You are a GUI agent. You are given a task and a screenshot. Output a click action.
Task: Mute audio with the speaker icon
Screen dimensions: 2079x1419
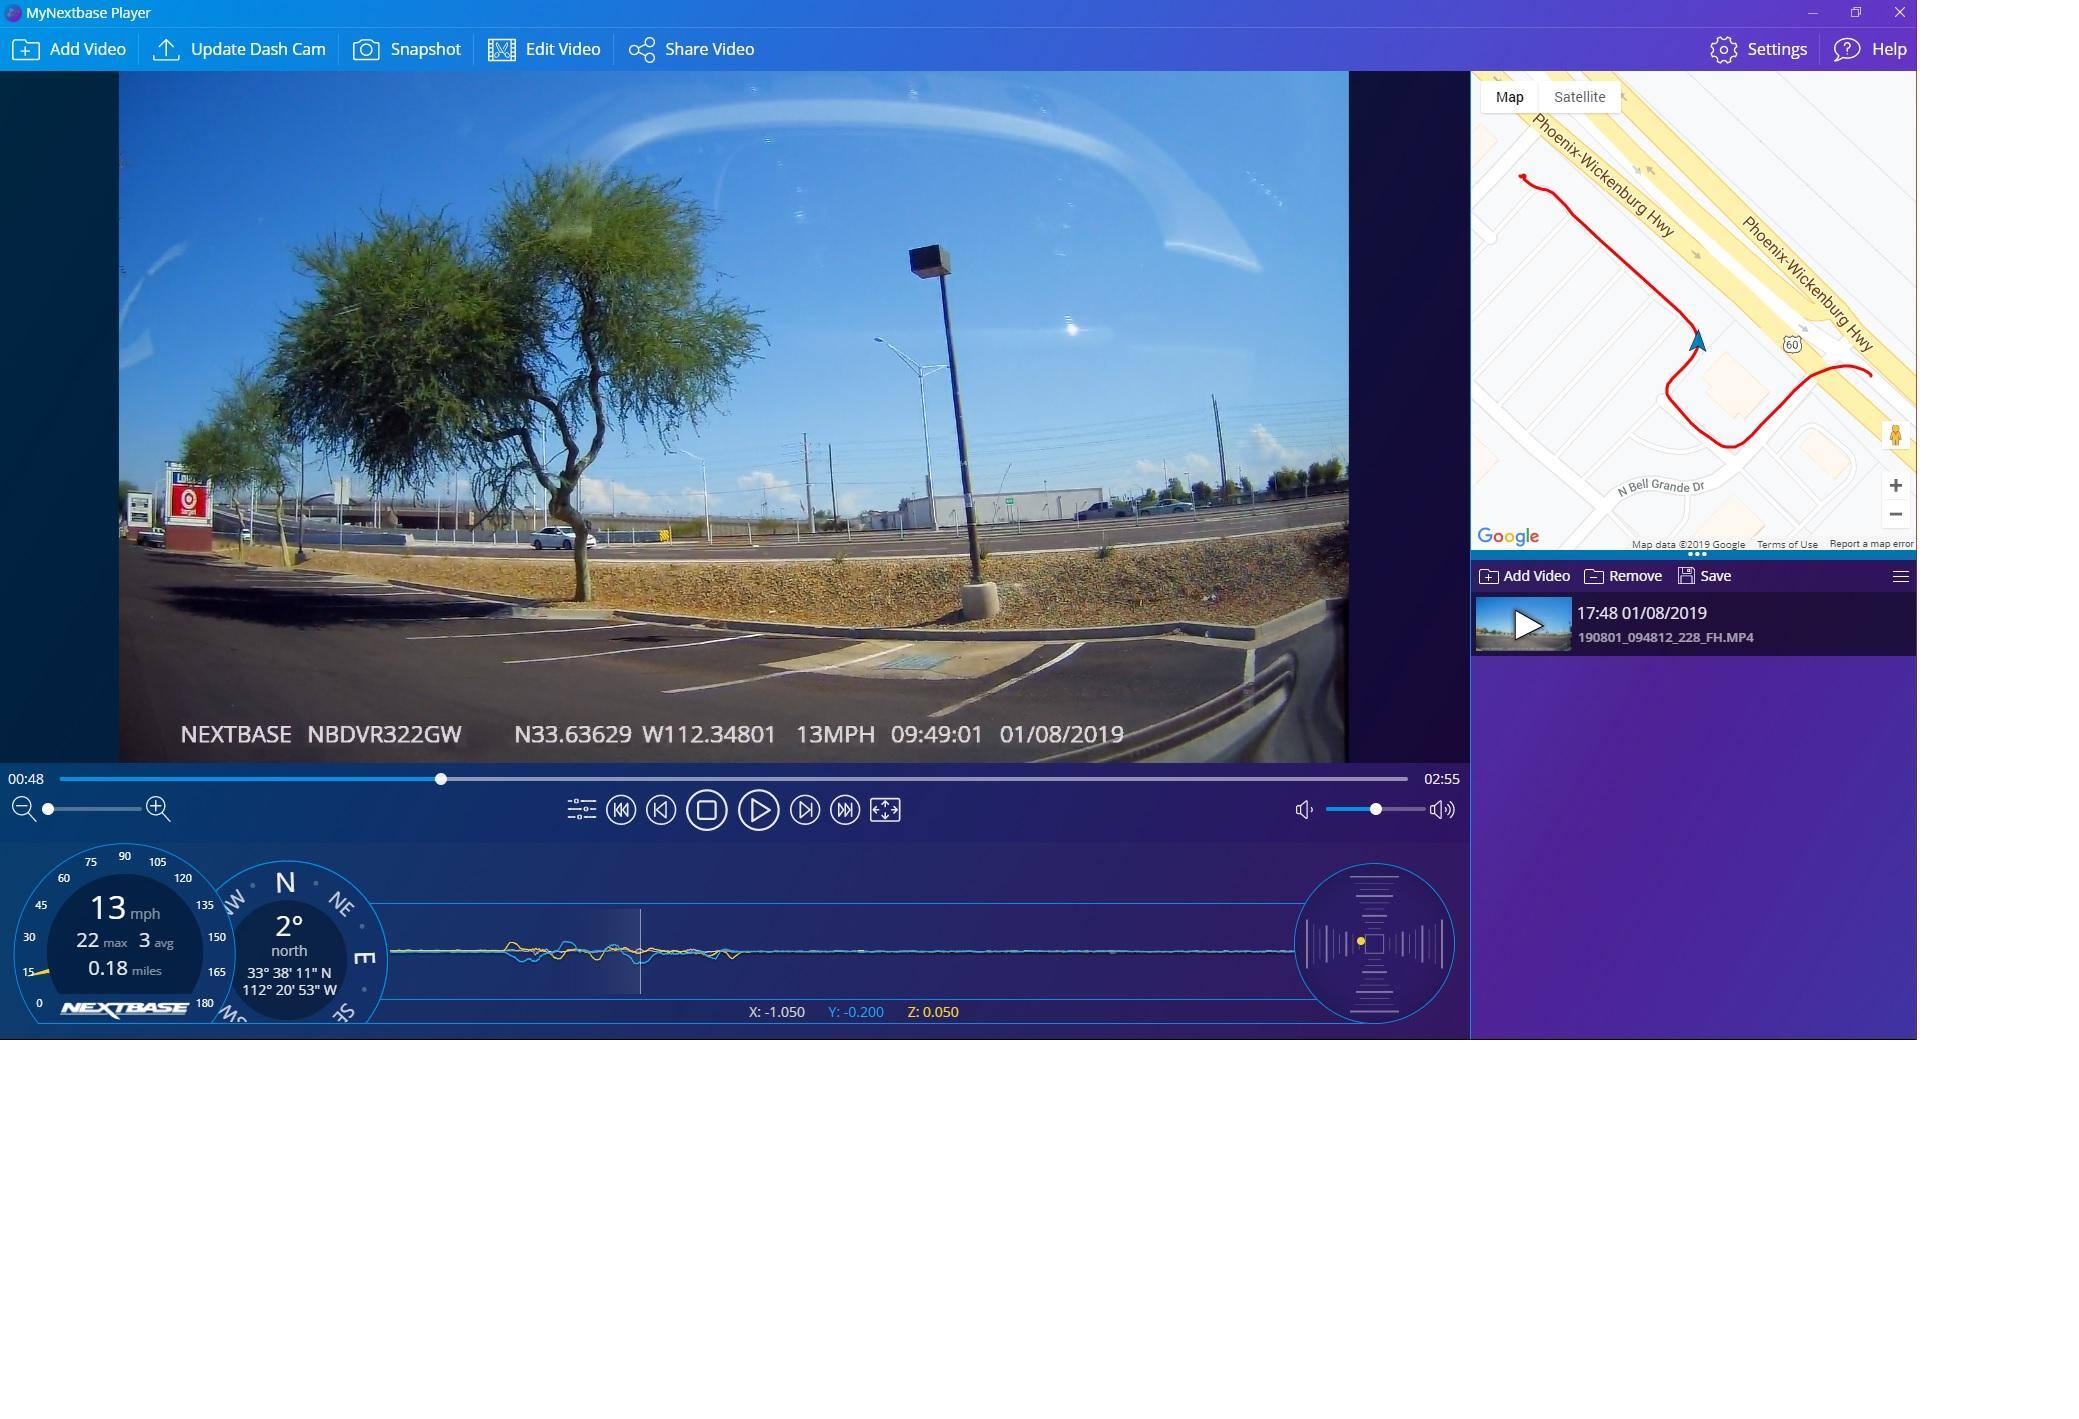pyautogui.click(x=1304, y=810)
